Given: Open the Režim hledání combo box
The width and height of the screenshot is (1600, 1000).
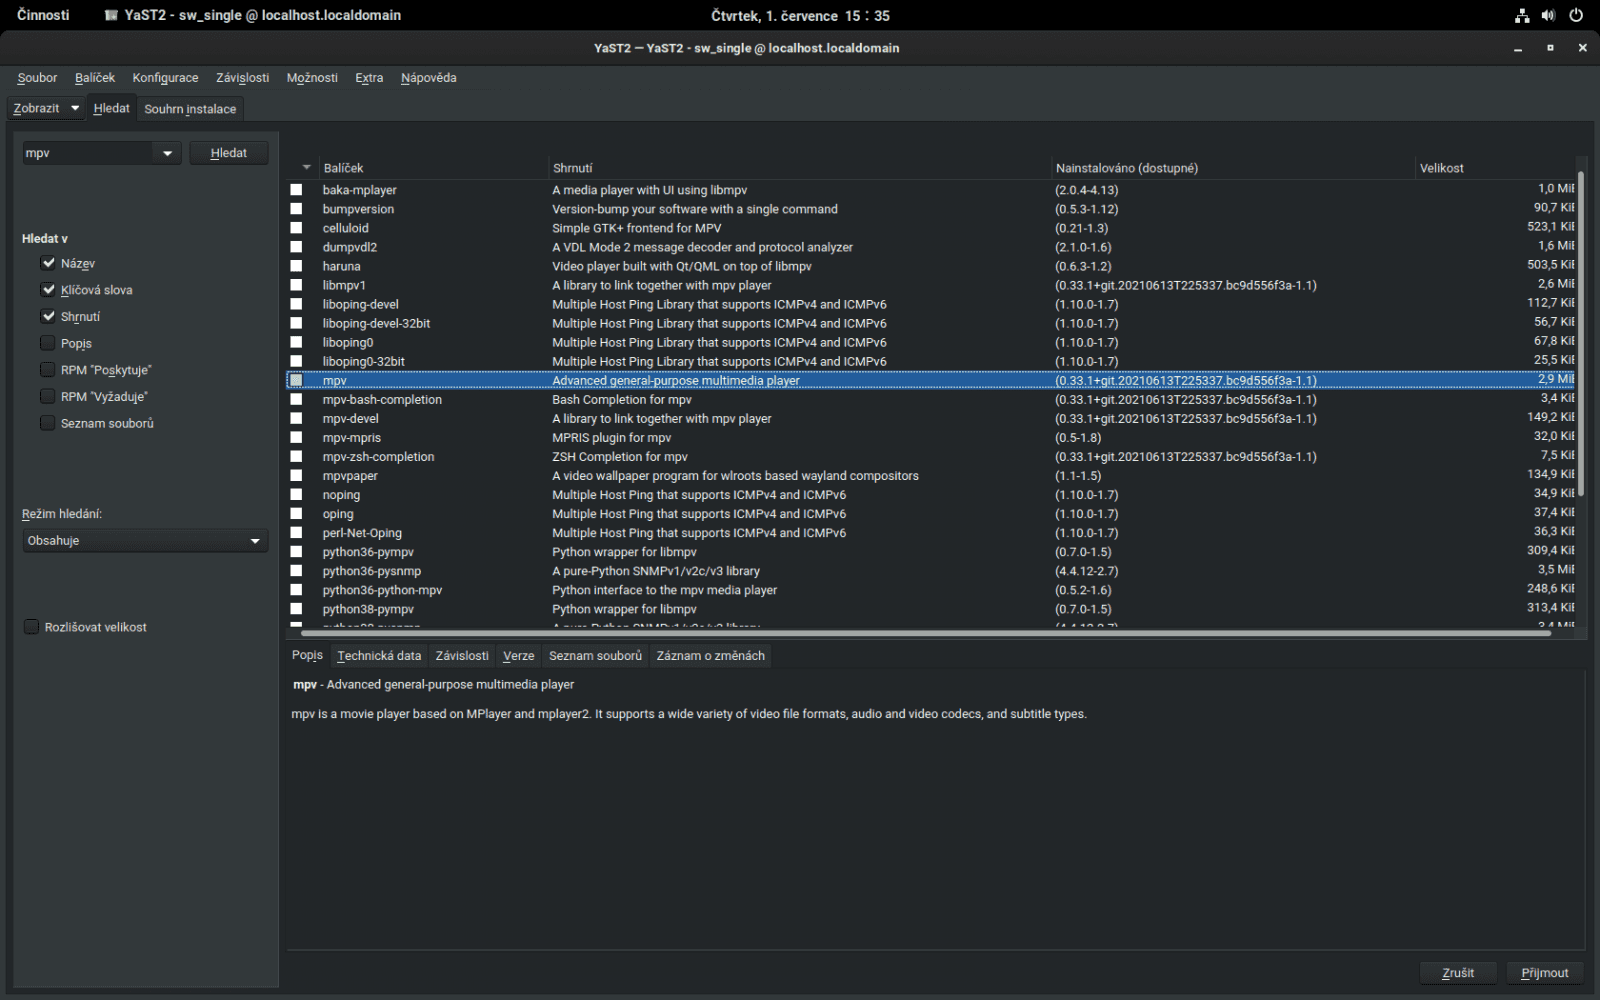Looking at the screenshot, I should [145, 540].
